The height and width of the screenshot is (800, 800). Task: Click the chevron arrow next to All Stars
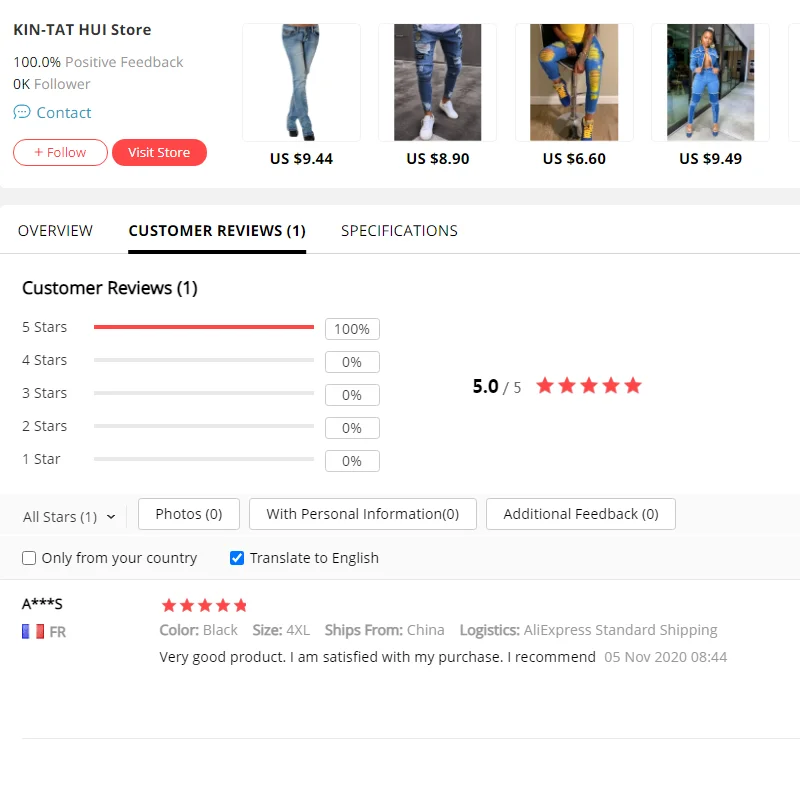[111, 517]
